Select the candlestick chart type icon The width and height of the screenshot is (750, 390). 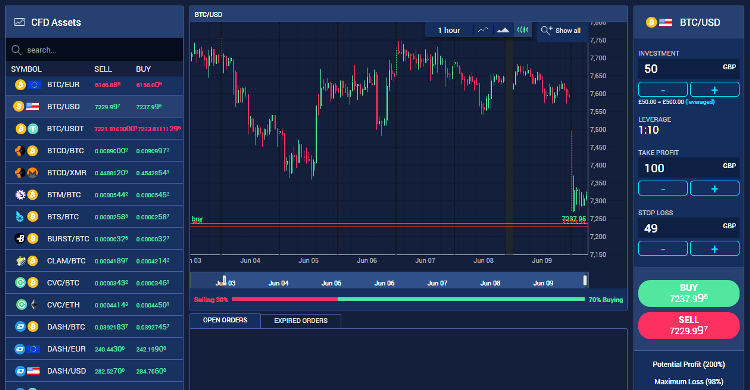(x=522, y=30)
